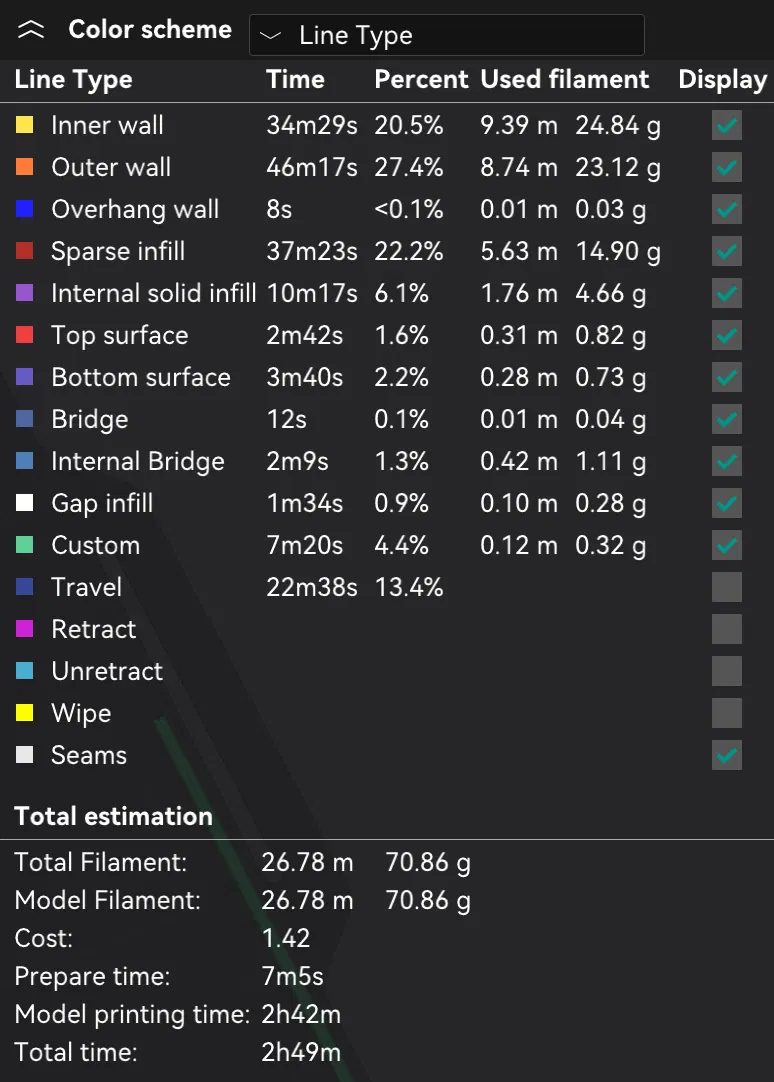Enable the Unretract display checkbox
Screen dimensions: 774x1082
click(727, 672)
